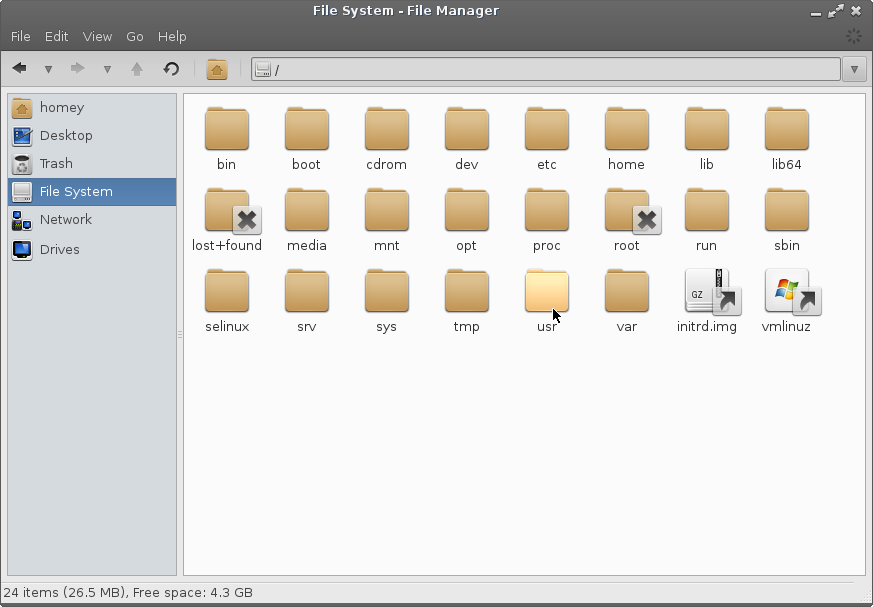Click the side pane resize handle
The height and width of the screenshot is (607, 873).
[x=180, y=335]
